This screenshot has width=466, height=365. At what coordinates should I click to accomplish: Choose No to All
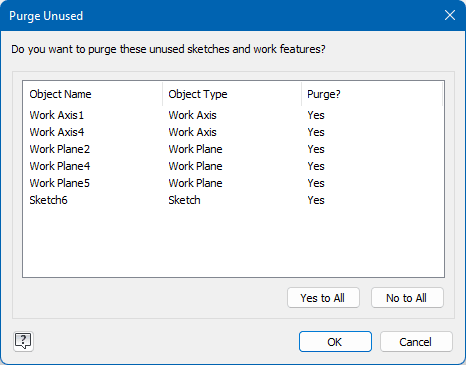tap(407, 298)
